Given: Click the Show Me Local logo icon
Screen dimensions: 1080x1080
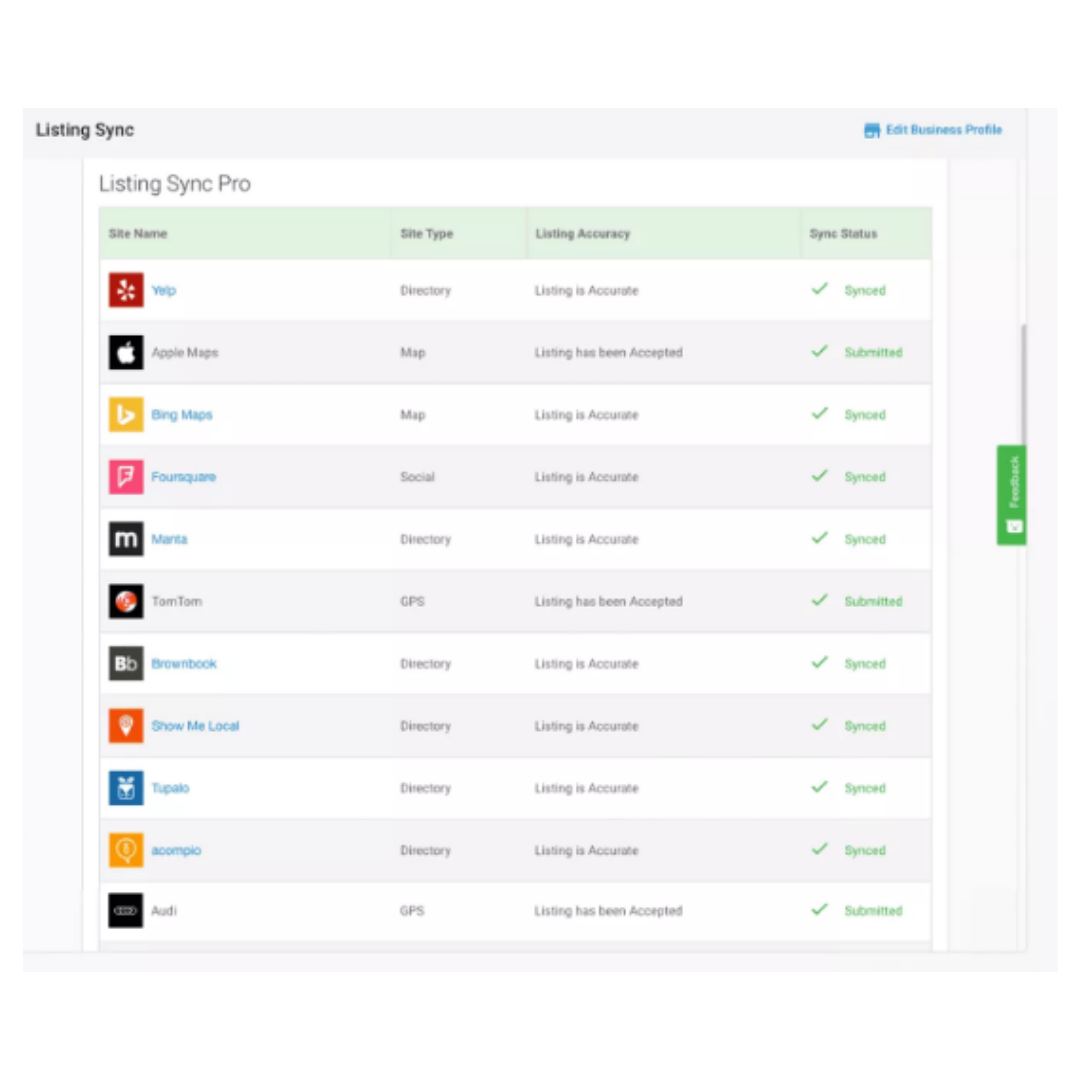Looking at the screenshot, I should pos(126,725).
